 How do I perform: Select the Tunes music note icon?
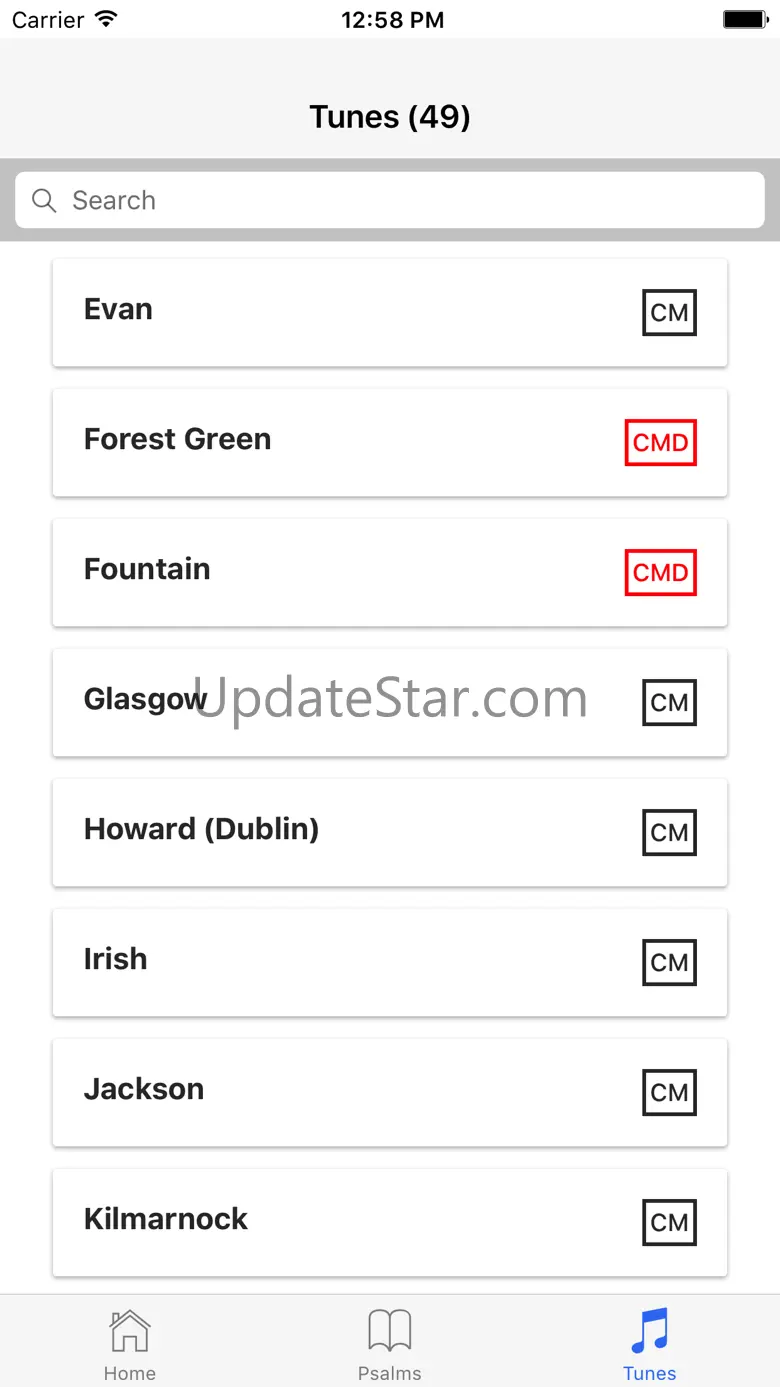pos(650,1332)
